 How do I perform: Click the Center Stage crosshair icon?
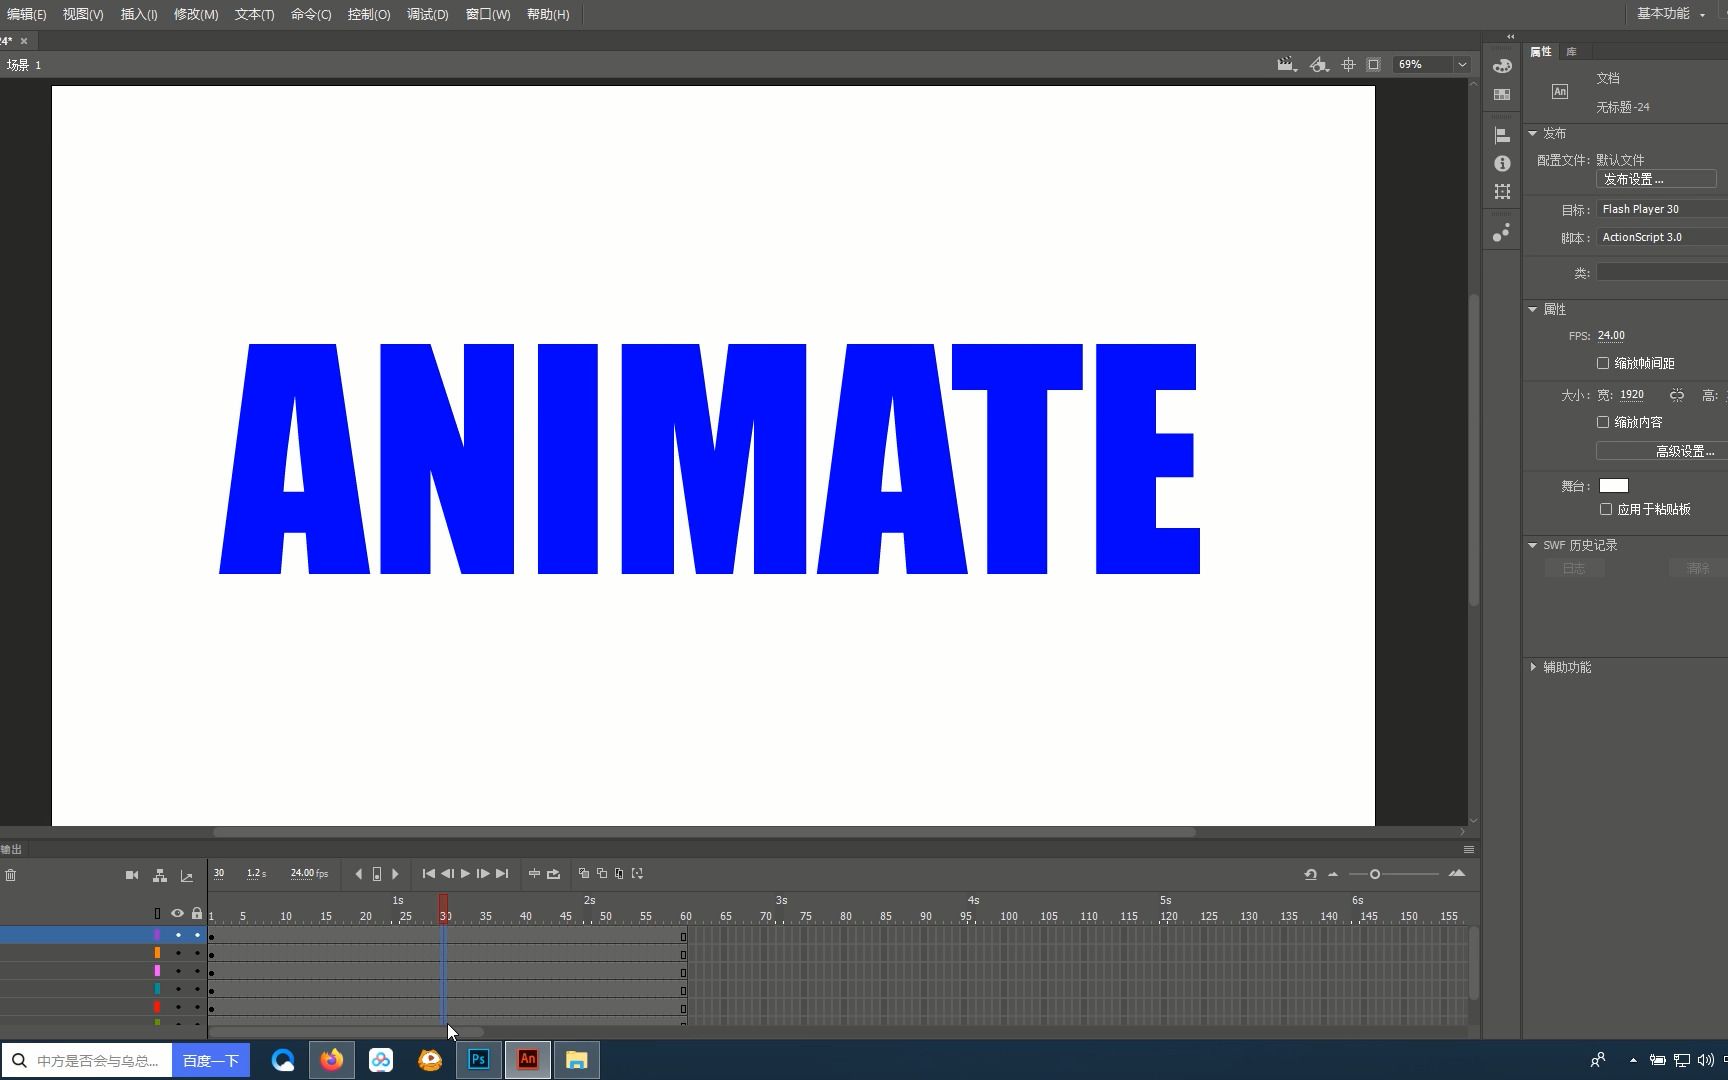(x=1348, y=64)
